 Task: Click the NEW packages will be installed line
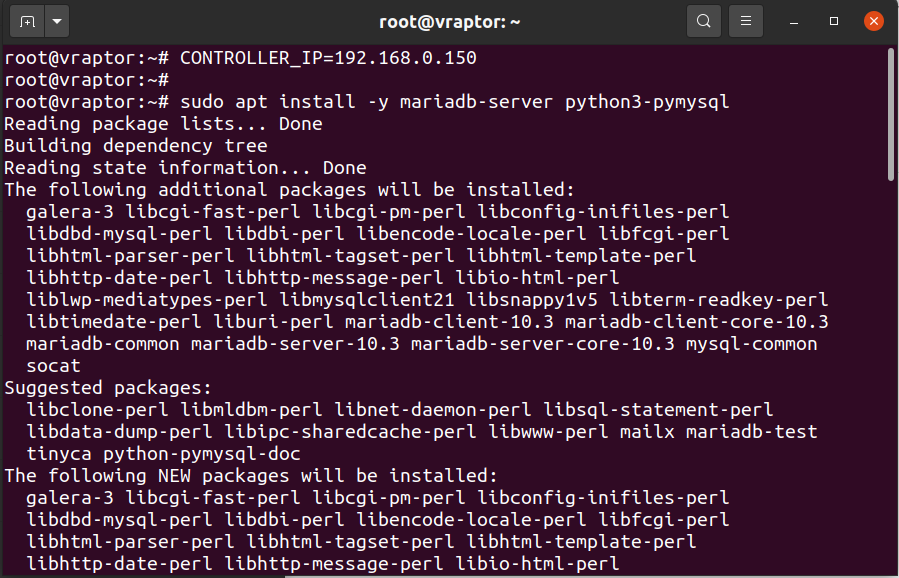click(x=251, y=476)
